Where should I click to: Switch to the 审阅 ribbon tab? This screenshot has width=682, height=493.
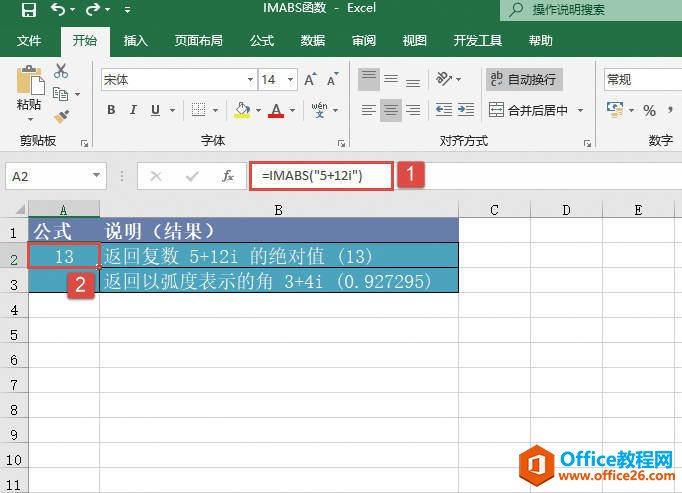point(364,41)
